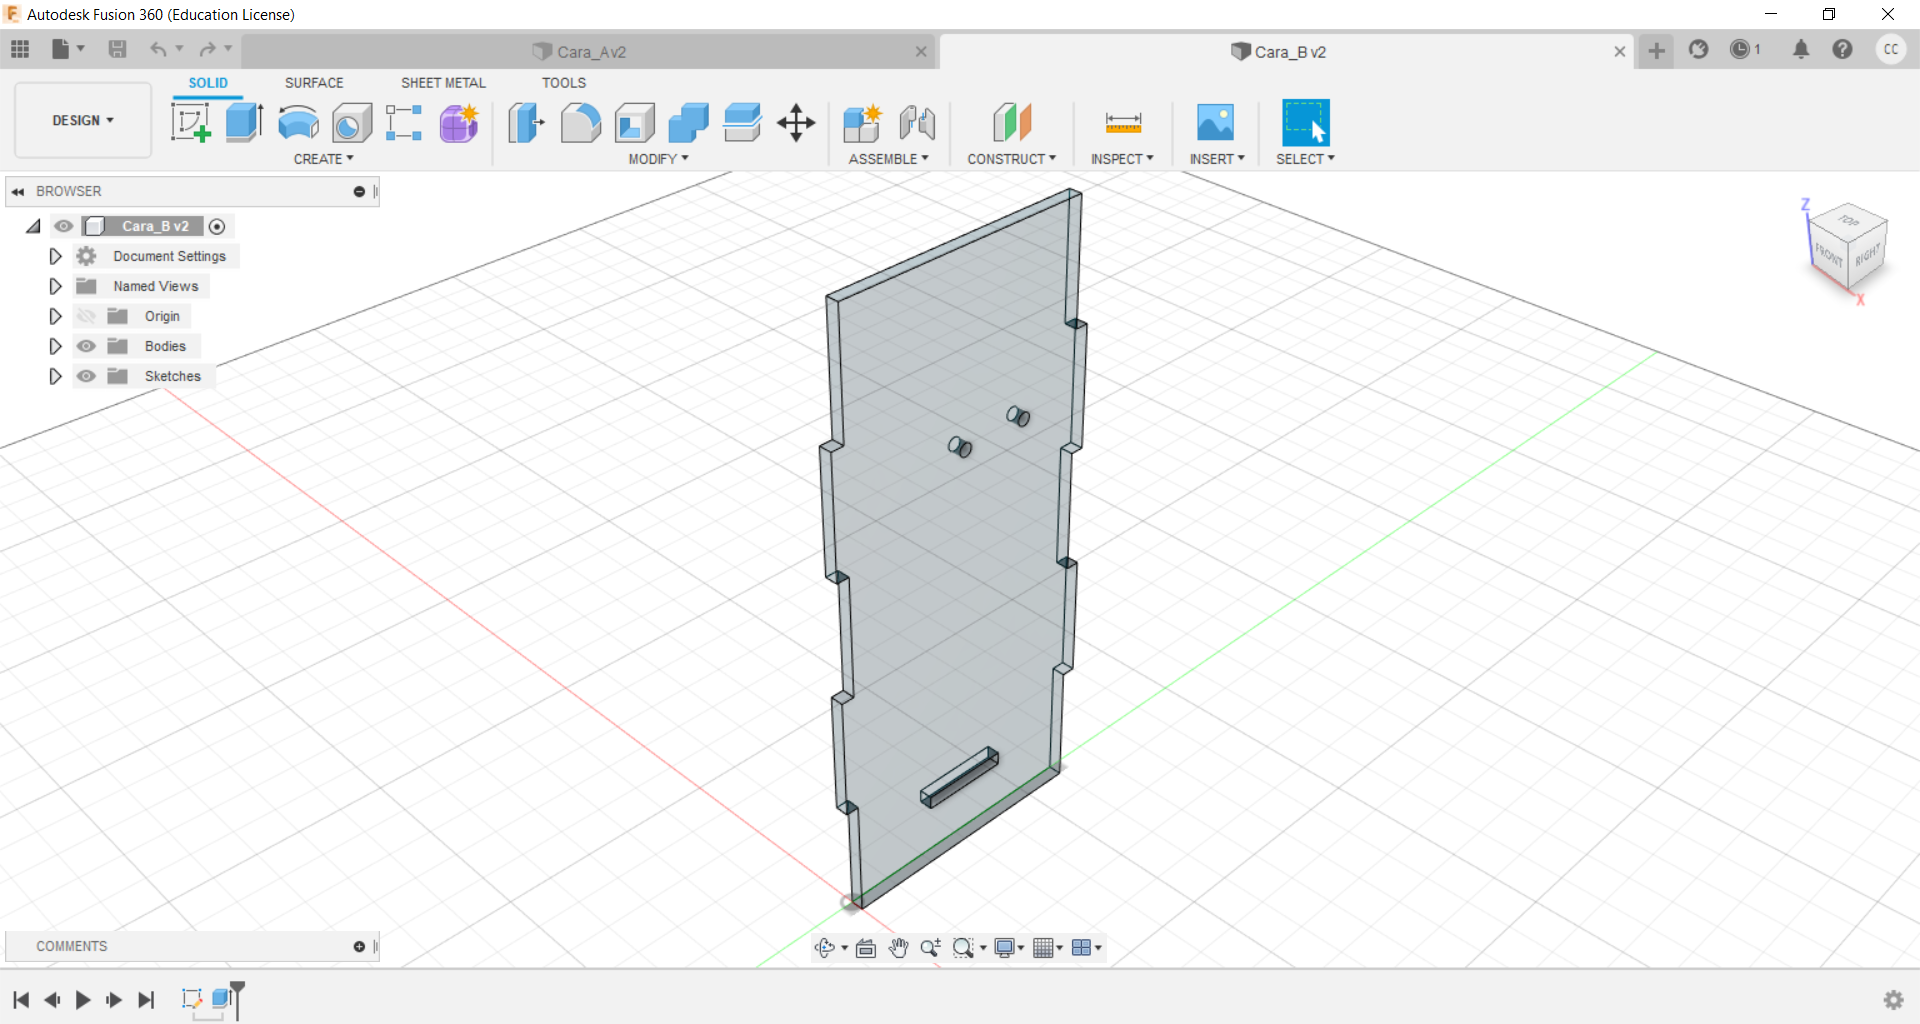Open the ASSEMBLE dropdown menu
Screen dimensions: 1920x1024
(x=888, y=159)
